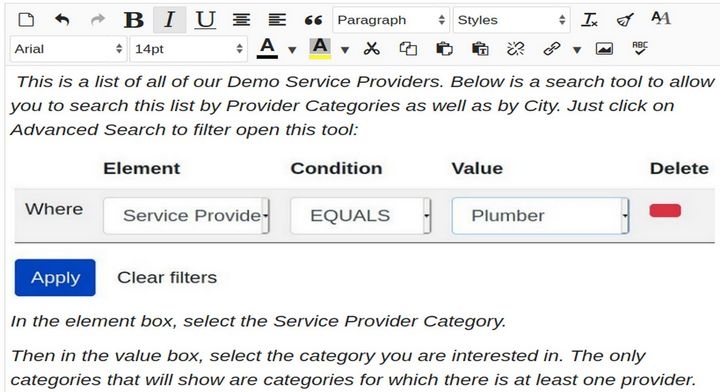Screen dimensions: 720x392
Task: Open the Paragraph format dropdown
Action: point(391,20)
